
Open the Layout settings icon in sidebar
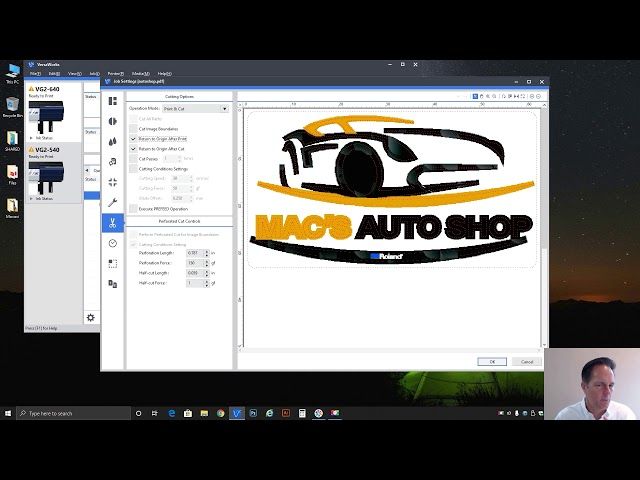coord(113,101)
